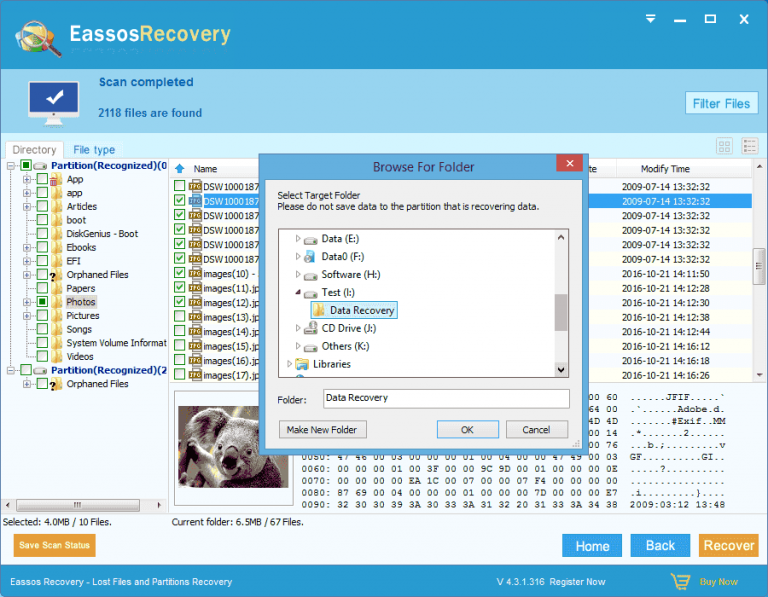Check the Songs folder checkbox
The width and height of the screenshot is (768, 597).
(43, 329)
